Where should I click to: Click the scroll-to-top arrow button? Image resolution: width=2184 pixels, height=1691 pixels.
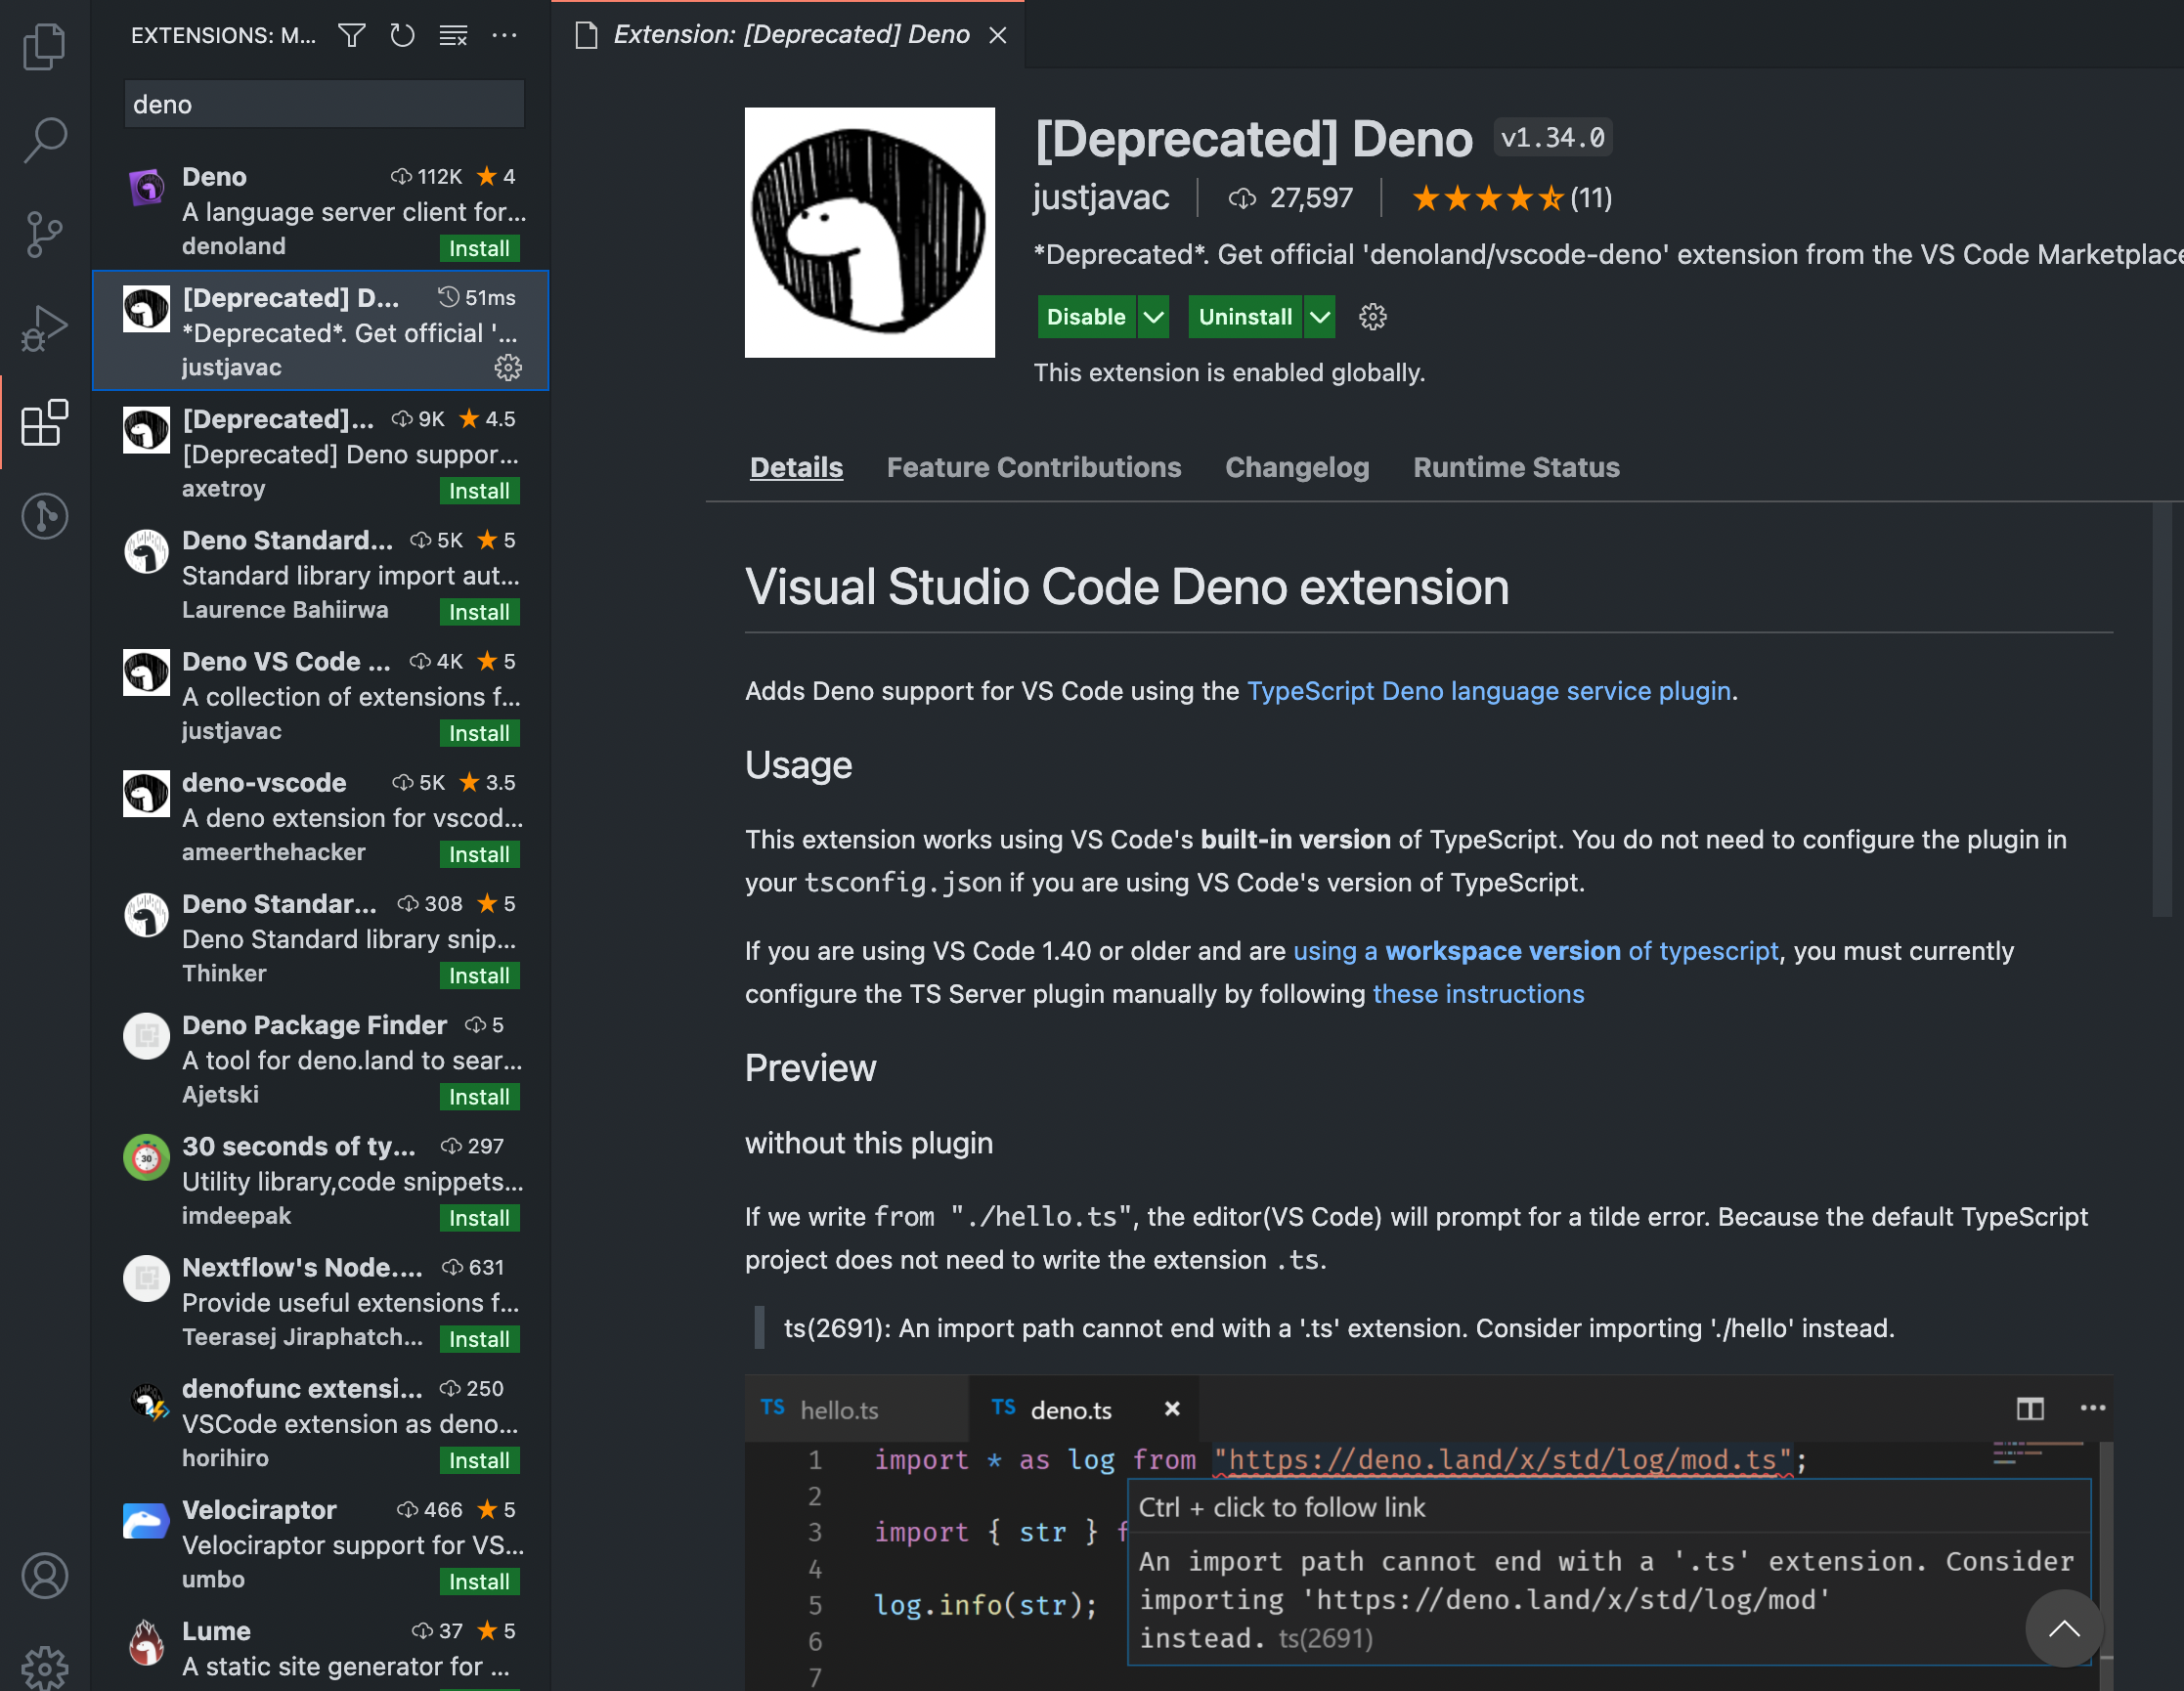point(2064,1629)
